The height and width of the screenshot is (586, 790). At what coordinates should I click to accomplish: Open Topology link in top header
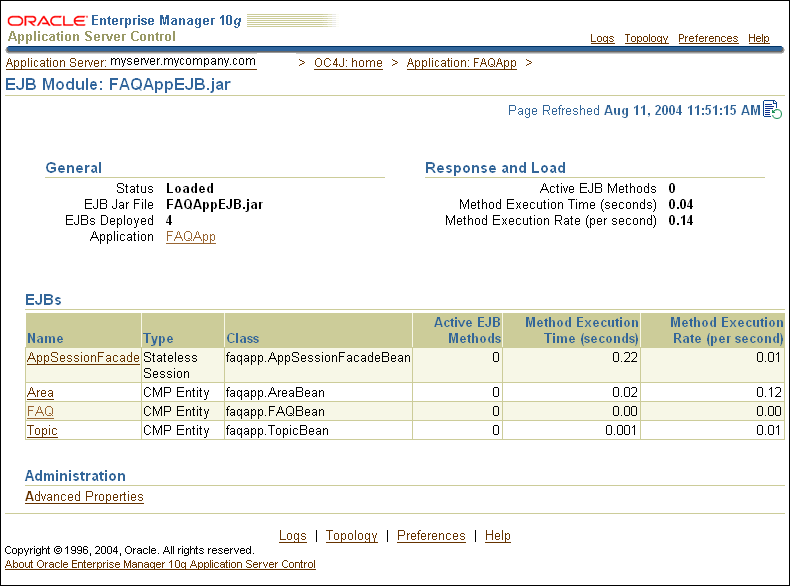click(646, 38)
